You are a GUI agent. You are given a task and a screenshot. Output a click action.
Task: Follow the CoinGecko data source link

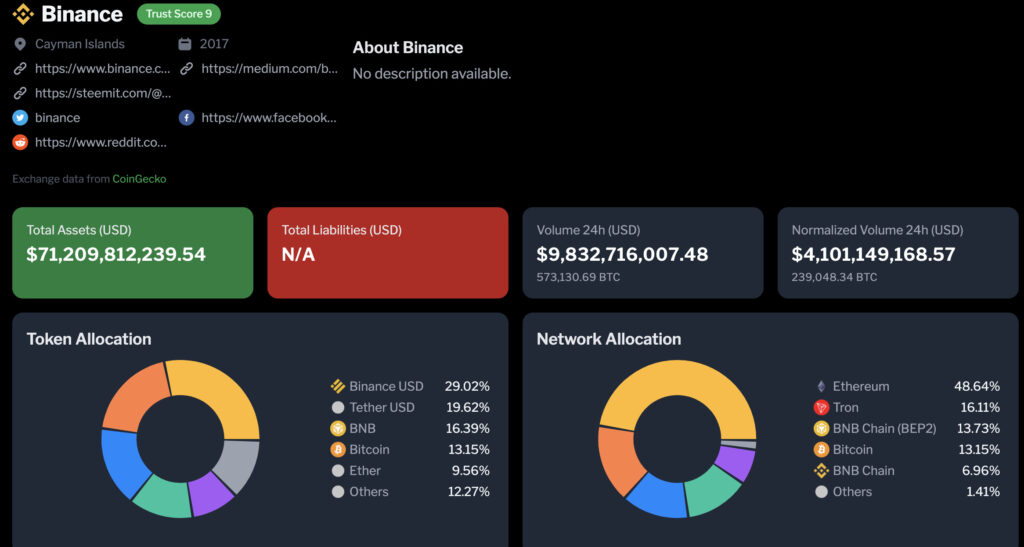click(139, 179)
